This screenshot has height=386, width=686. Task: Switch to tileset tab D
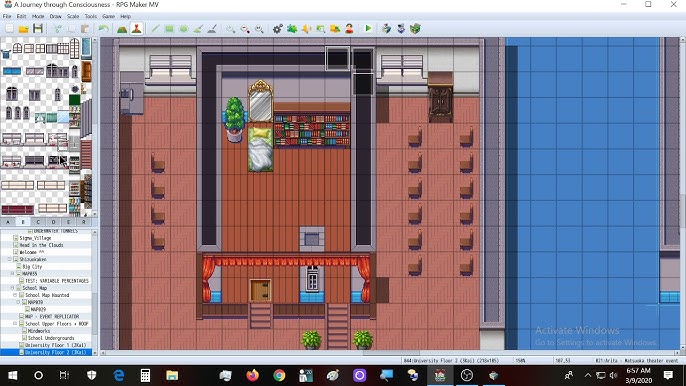pos(53,222)
